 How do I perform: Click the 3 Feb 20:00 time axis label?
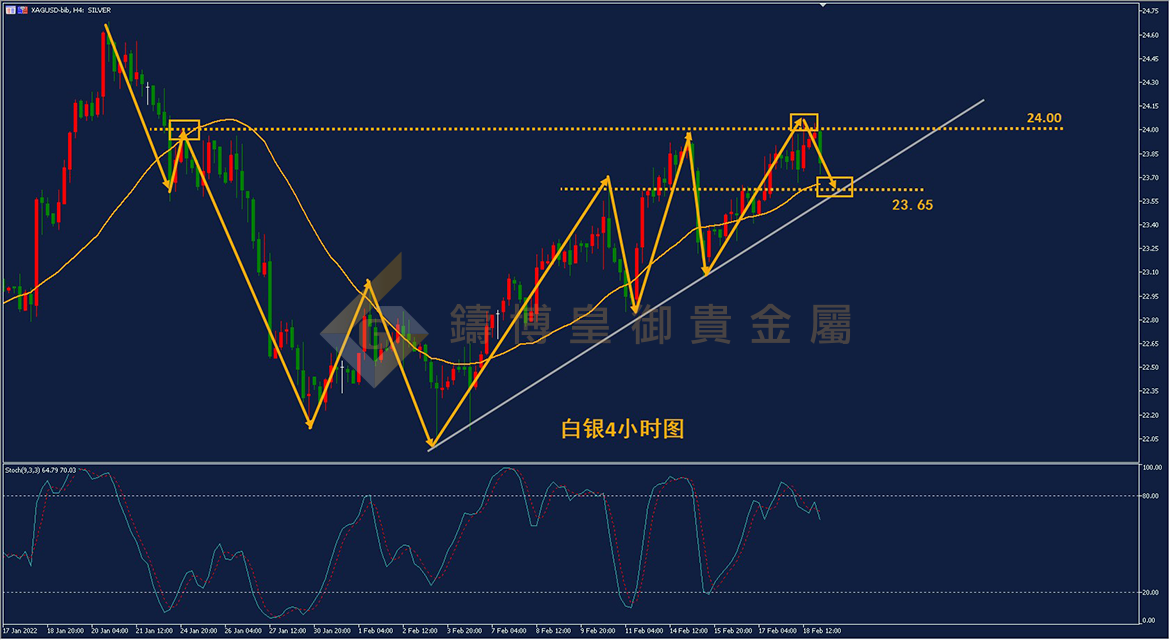[464, 630]
